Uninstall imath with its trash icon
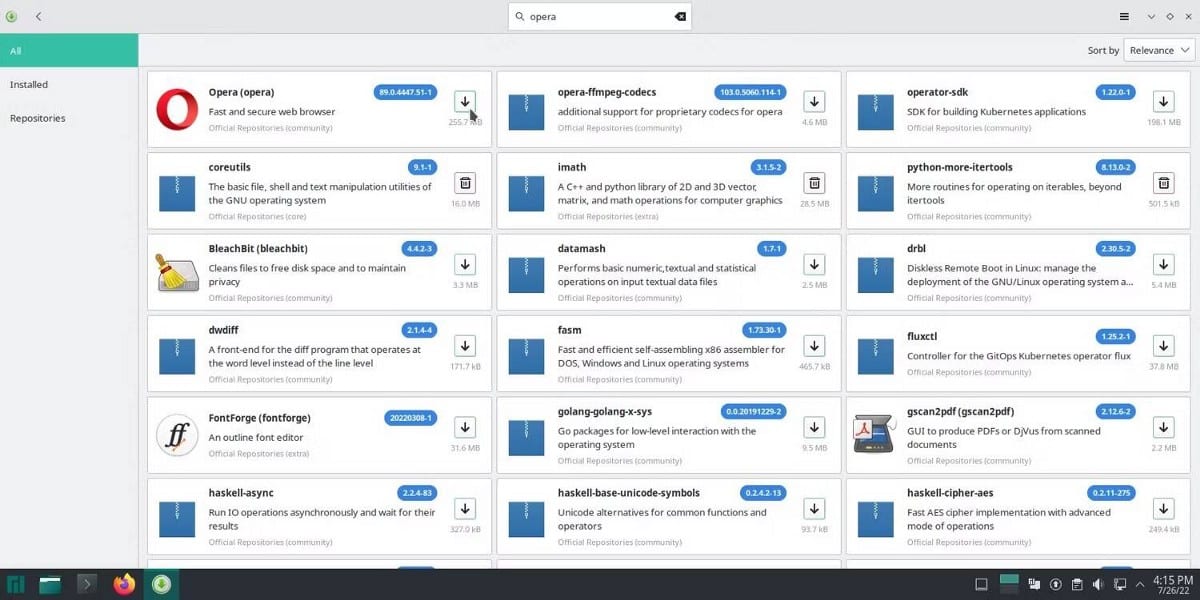 pos(813,183)
